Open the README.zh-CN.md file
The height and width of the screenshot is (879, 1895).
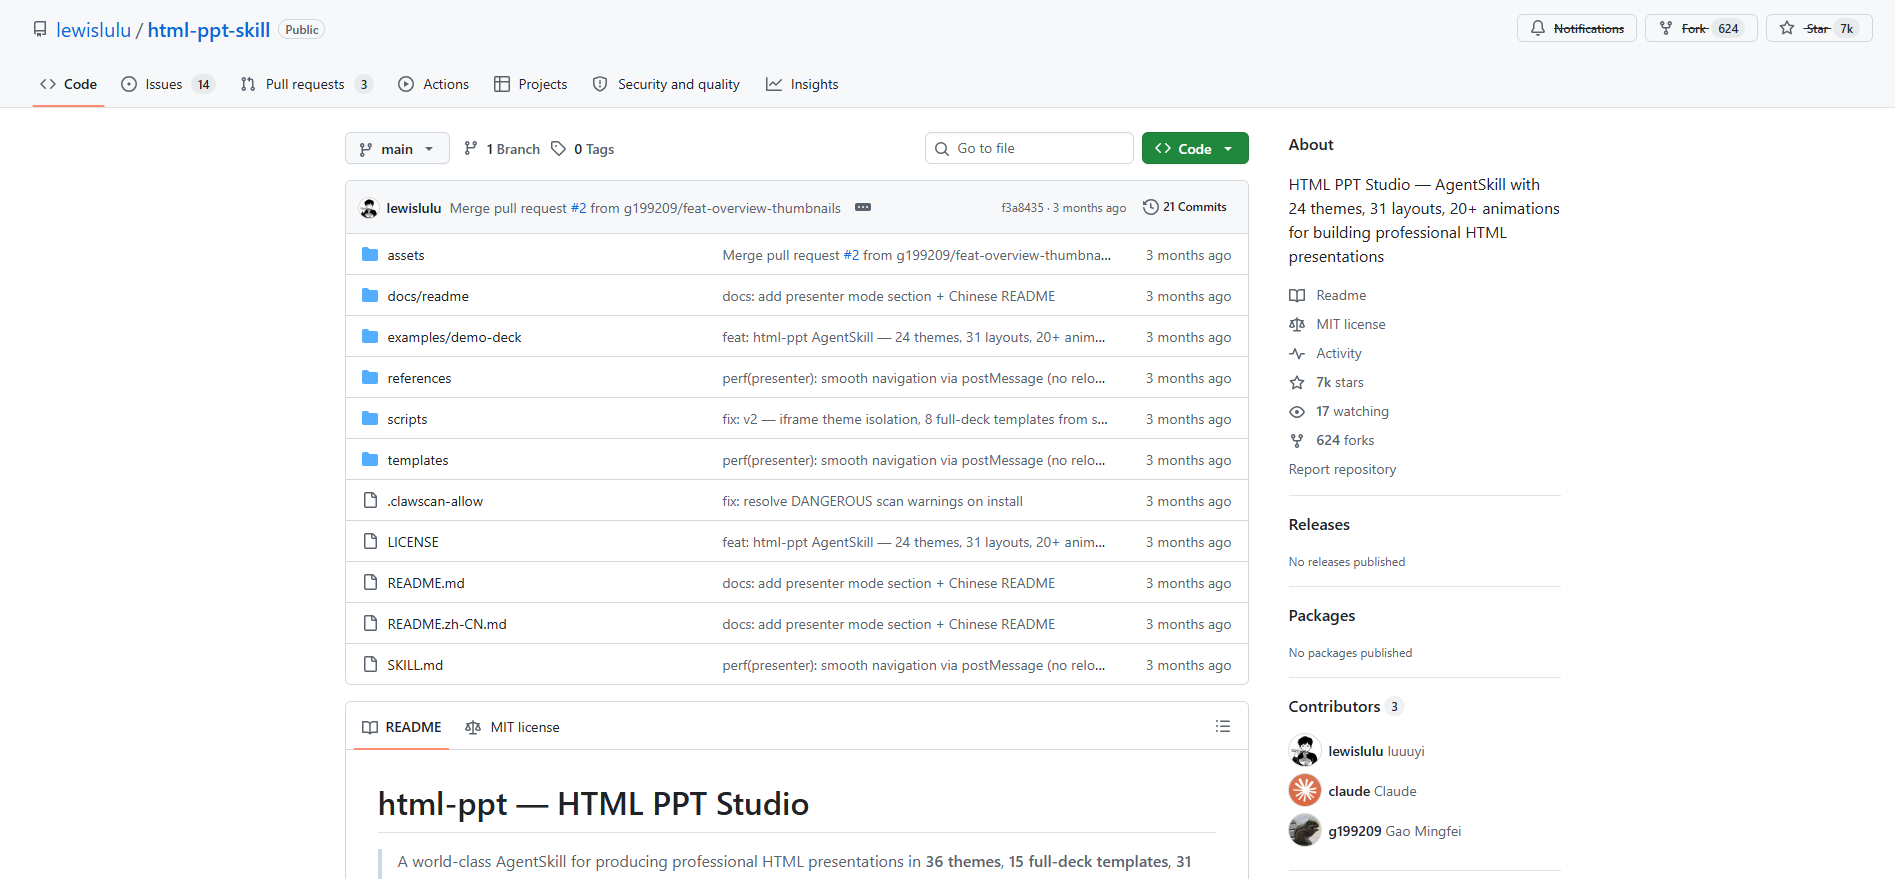tap(447, 624)
